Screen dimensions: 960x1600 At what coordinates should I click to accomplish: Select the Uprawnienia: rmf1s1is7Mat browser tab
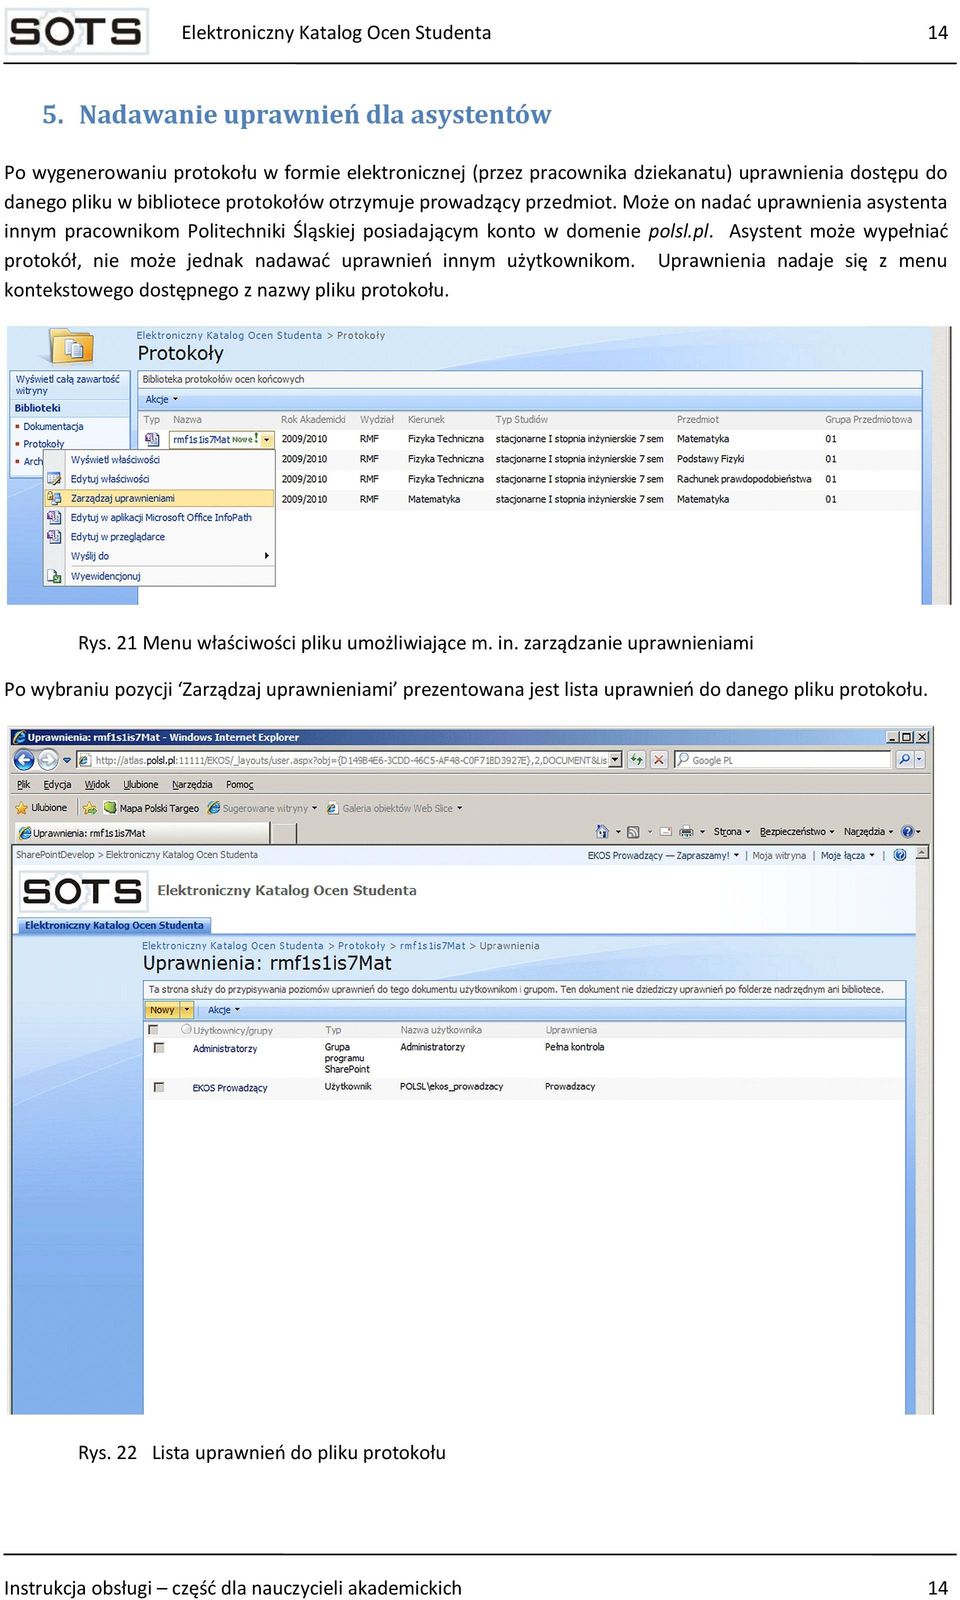coord(142,832)
